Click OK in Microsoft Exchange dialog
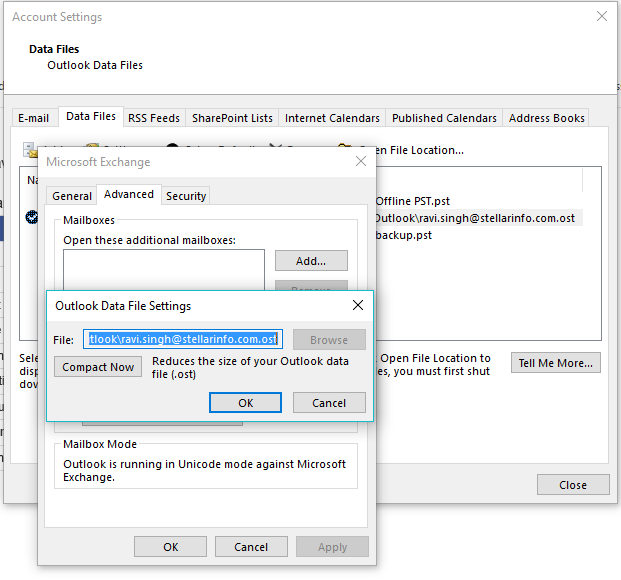This screenshot has height=580, width=621. [170, 547]
